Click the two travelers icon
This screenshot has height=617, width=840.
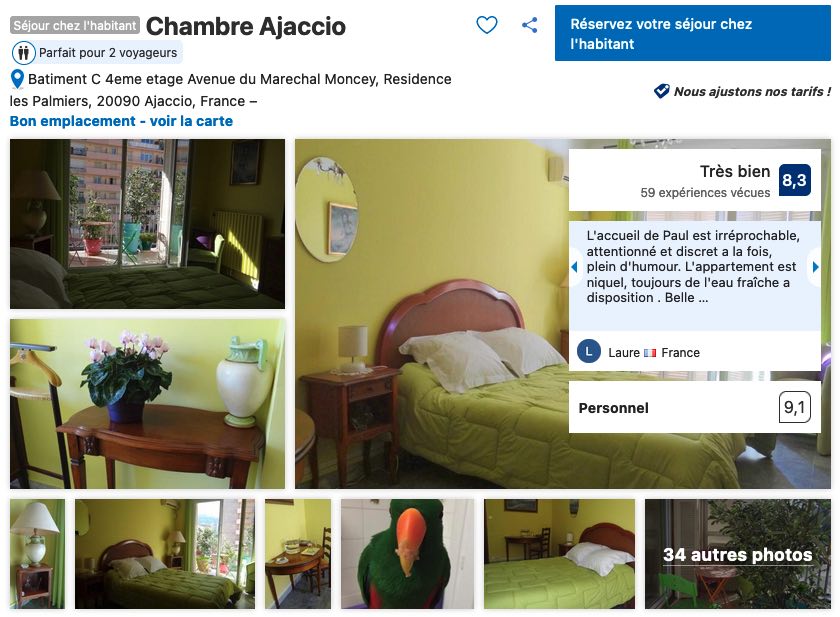click(24, 53)
